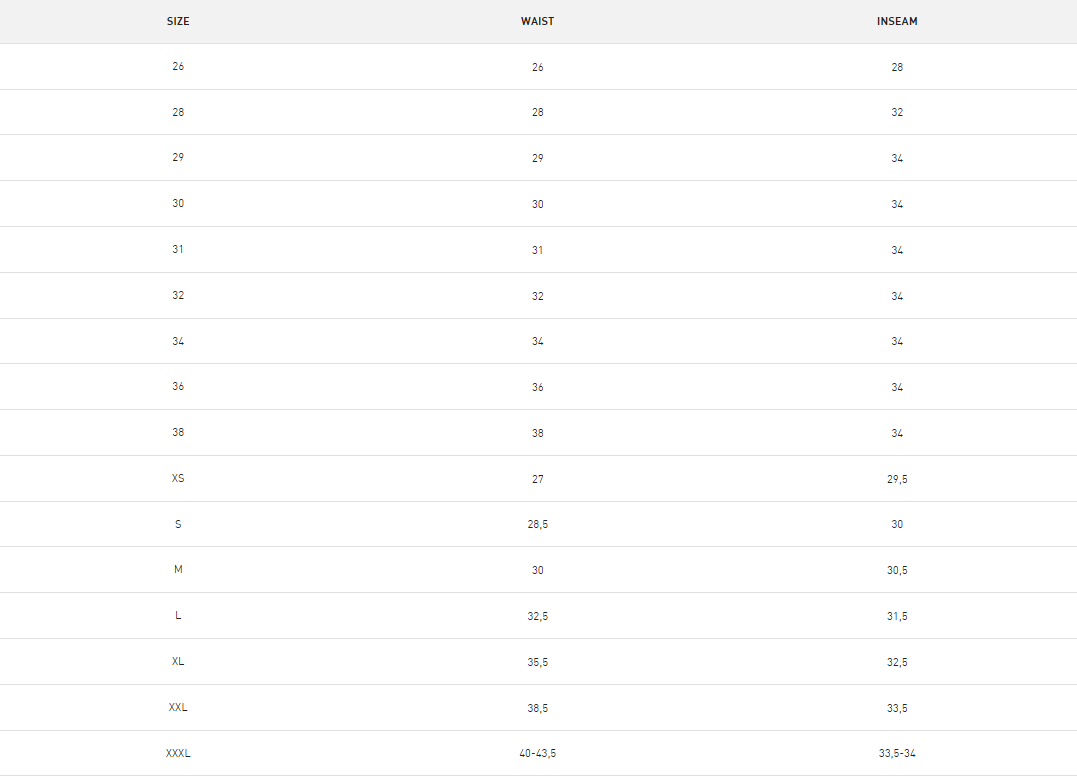The width and height of the screenshot is (1077, 776).
Task: Click the XXXL size label
Action: coord(178,753)
